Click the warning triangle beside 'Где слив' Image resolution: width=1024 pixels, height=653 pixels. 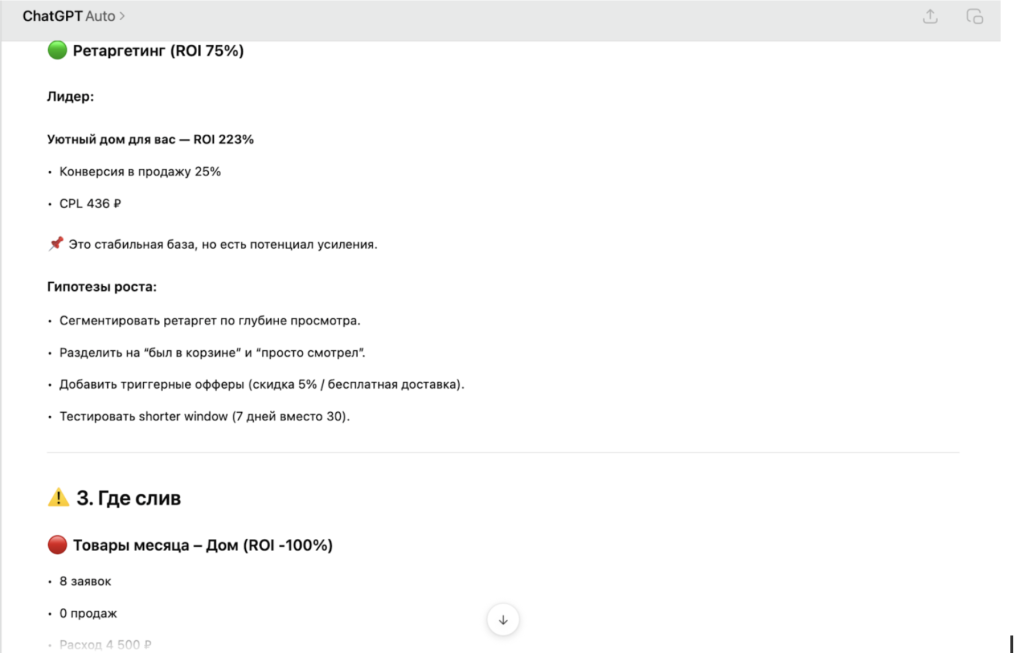coord(59,498)
